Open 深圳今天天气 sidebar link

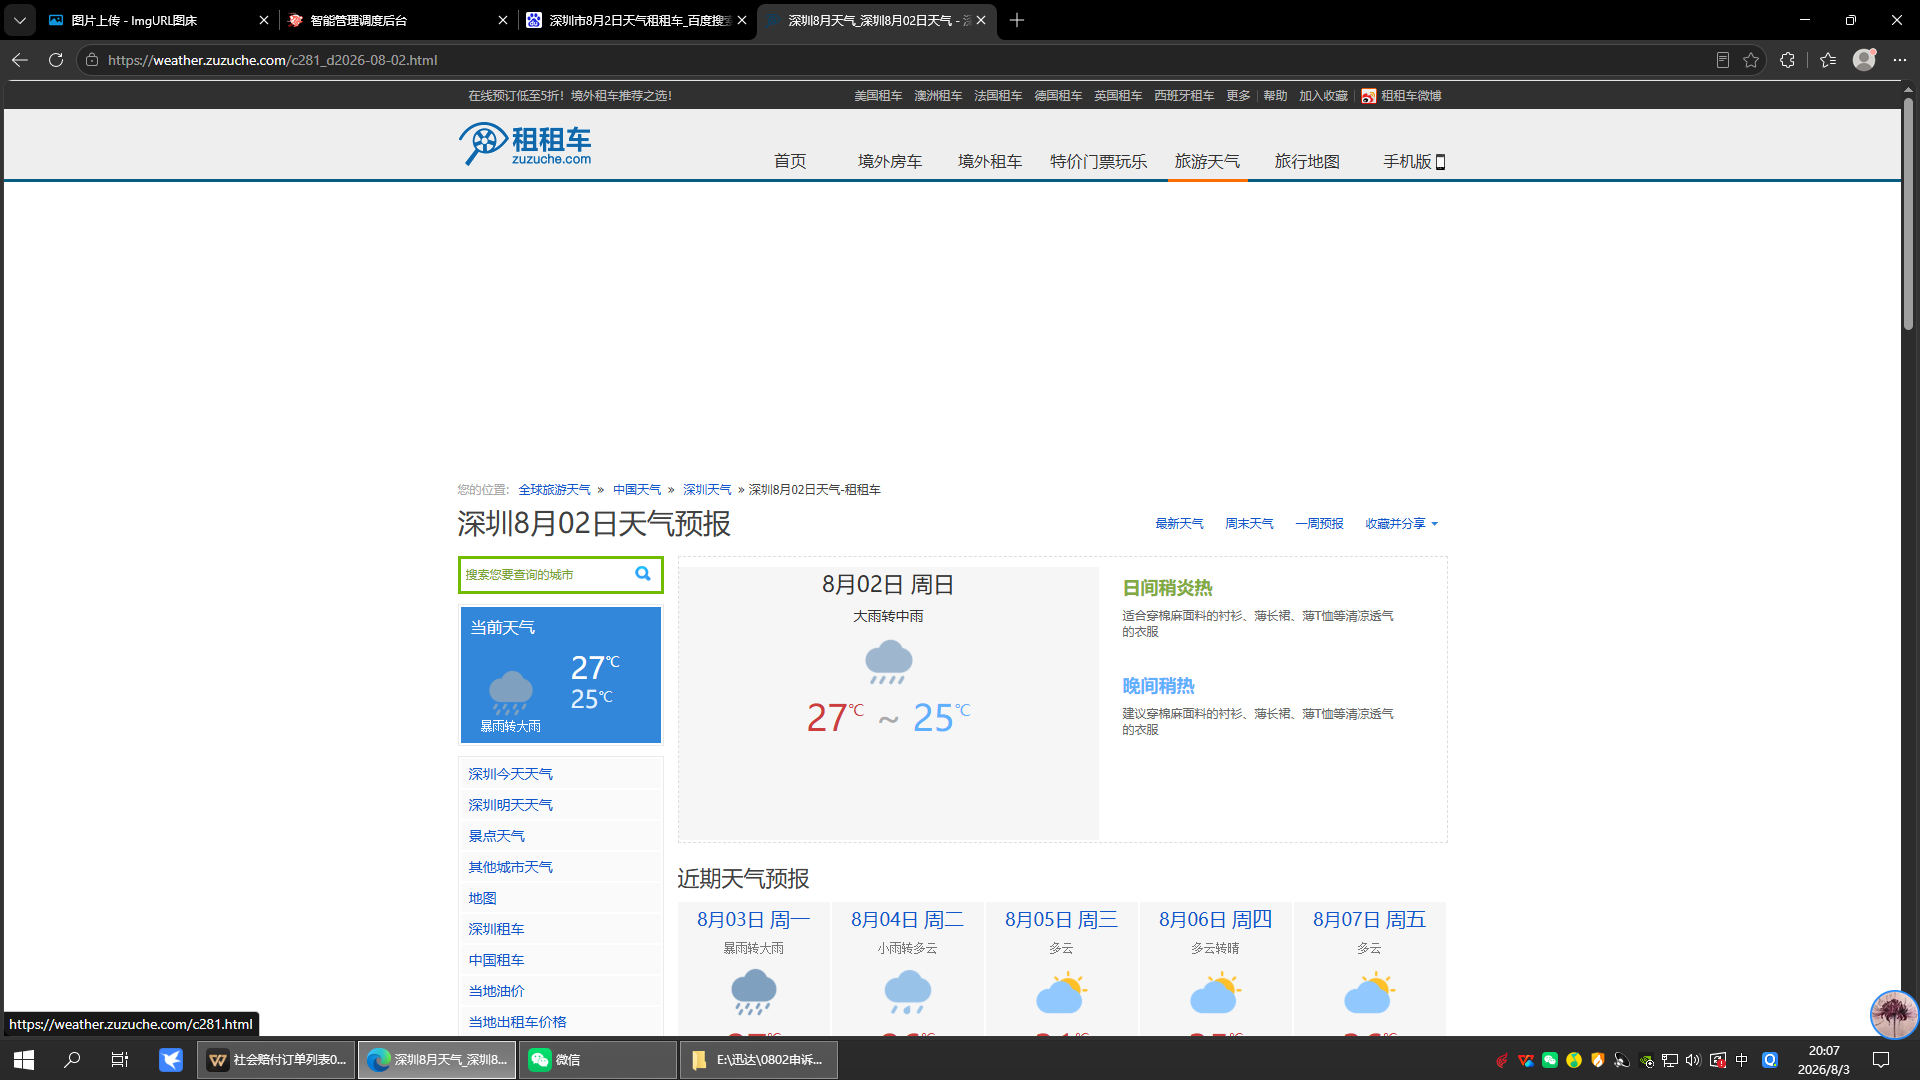(x=510, y=774)
